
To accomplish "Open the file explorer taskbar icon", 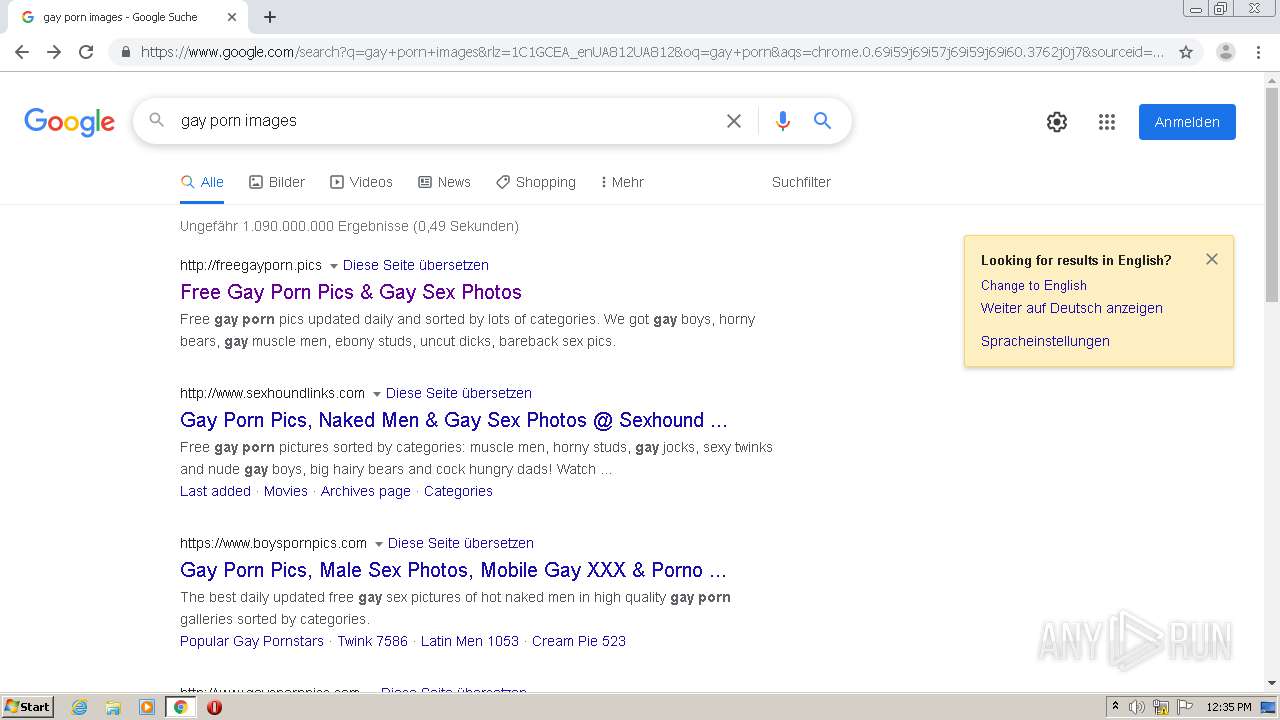I will (113, 707).
